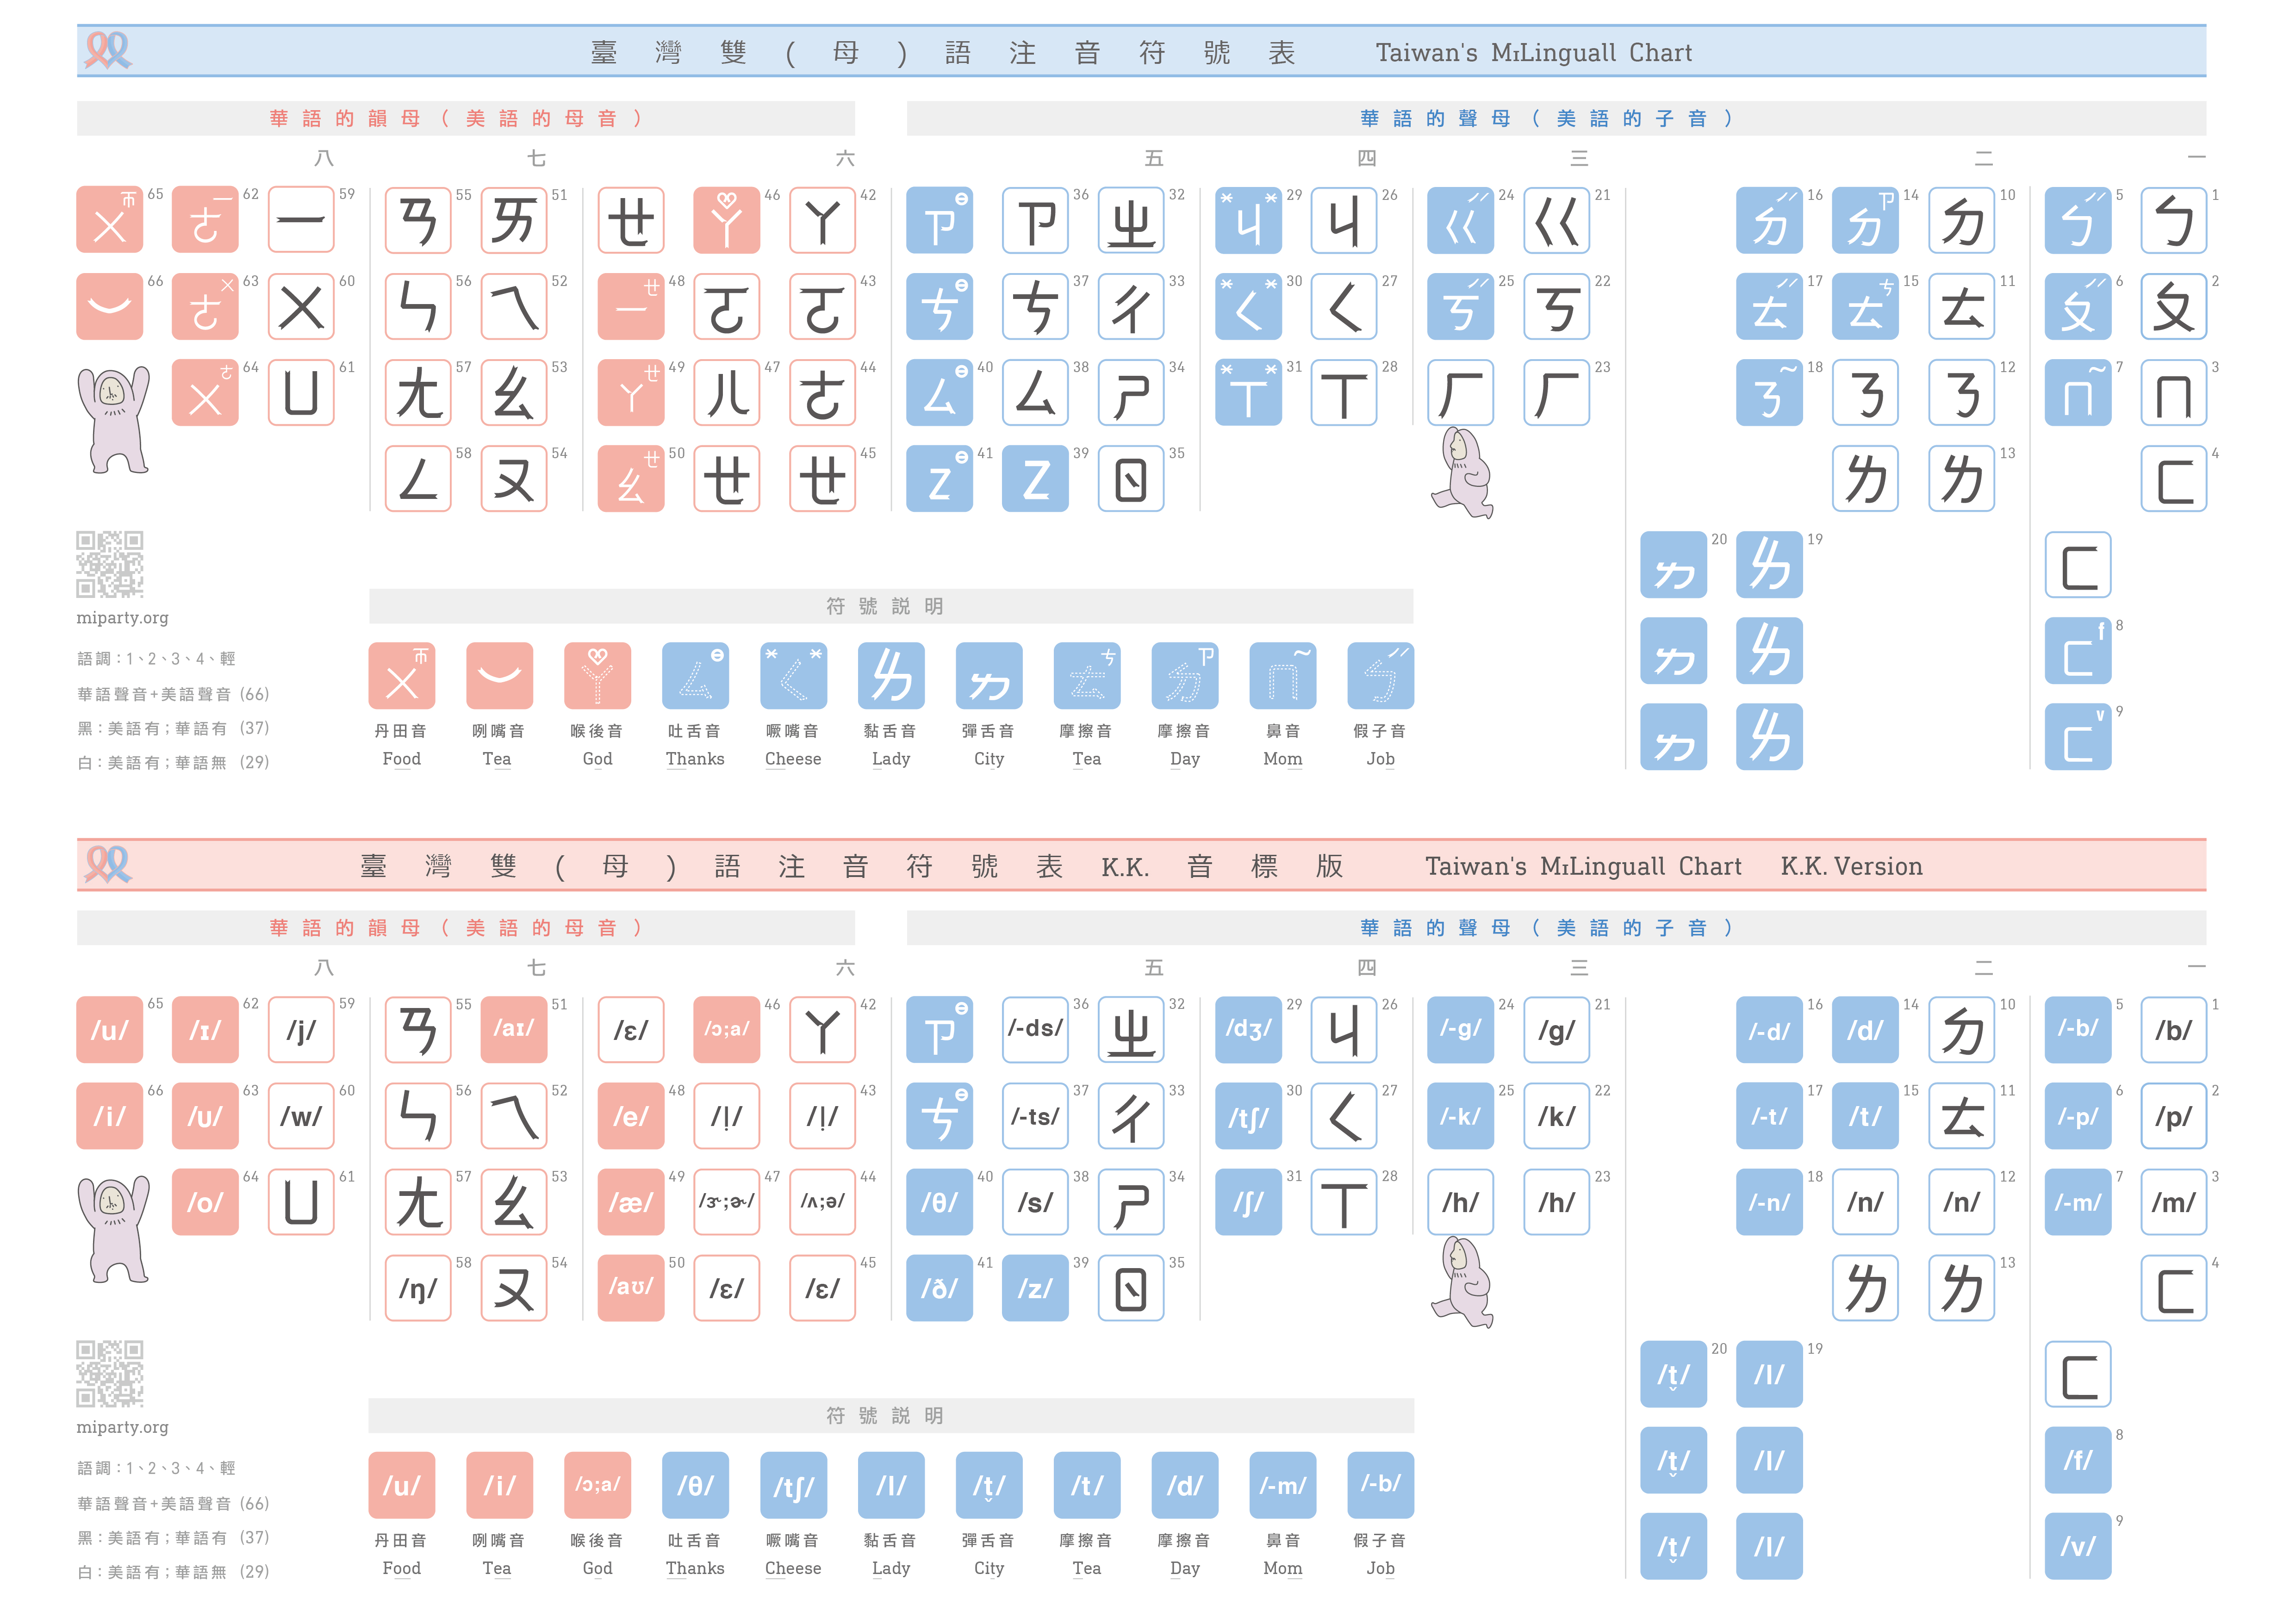The width and height of the screenshot is (2296, 1624).
Task: Select the white ㄇ tile numbered 3 in the upper chart
Action: pyautogui.click(x=2174, y=392)
